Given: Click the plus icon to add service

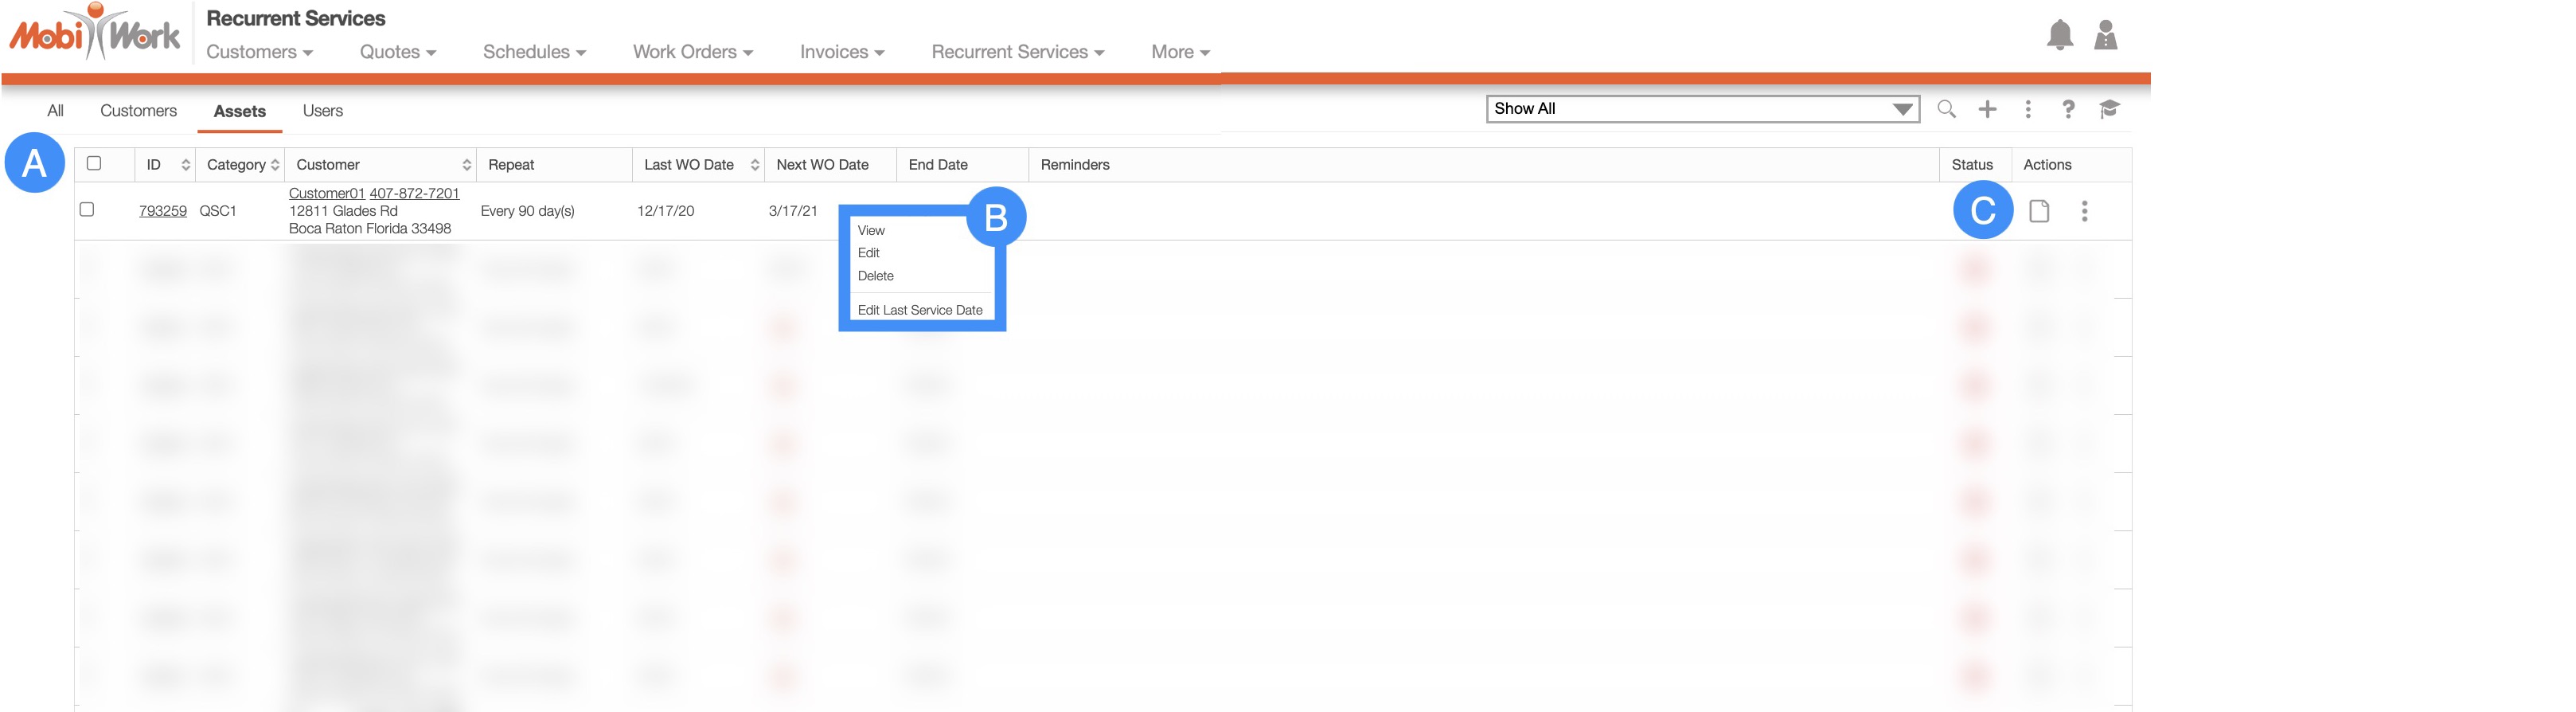Looking at the screenshot, I should tap(1987, 109).
